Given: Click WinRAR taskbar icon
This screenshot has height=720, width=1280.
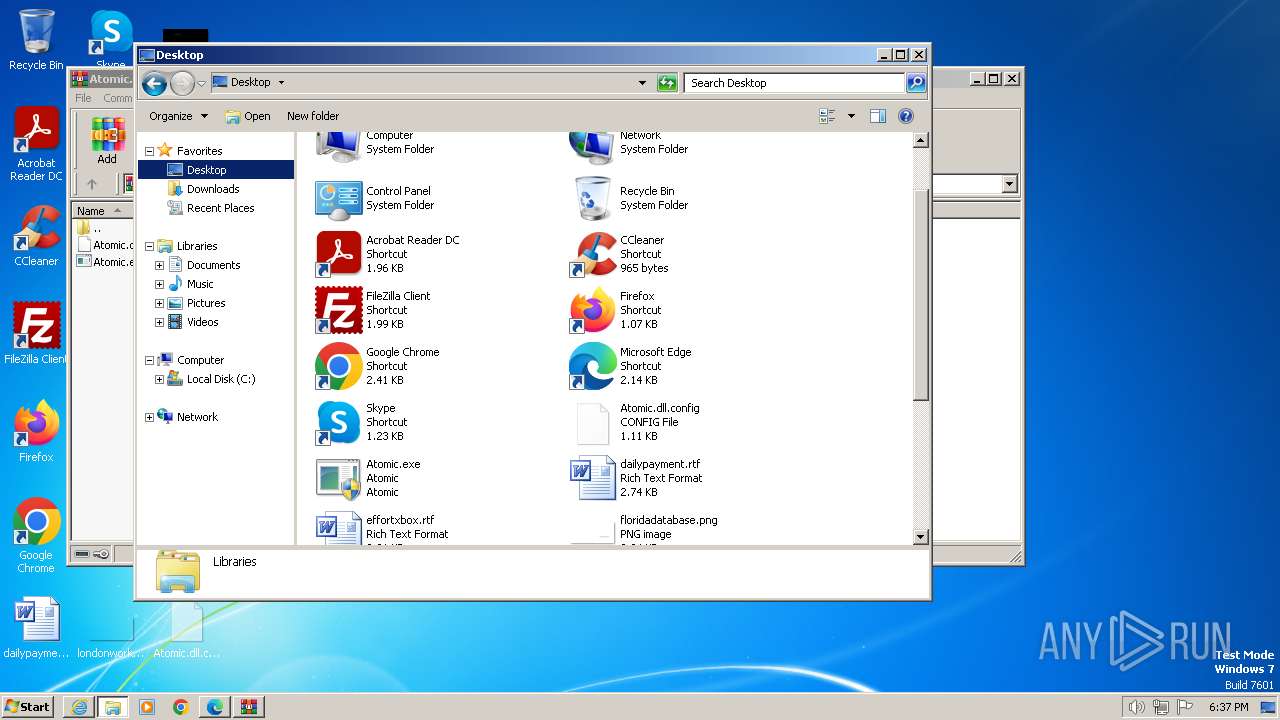Looking at the screenshot, I should click(248, 707).
